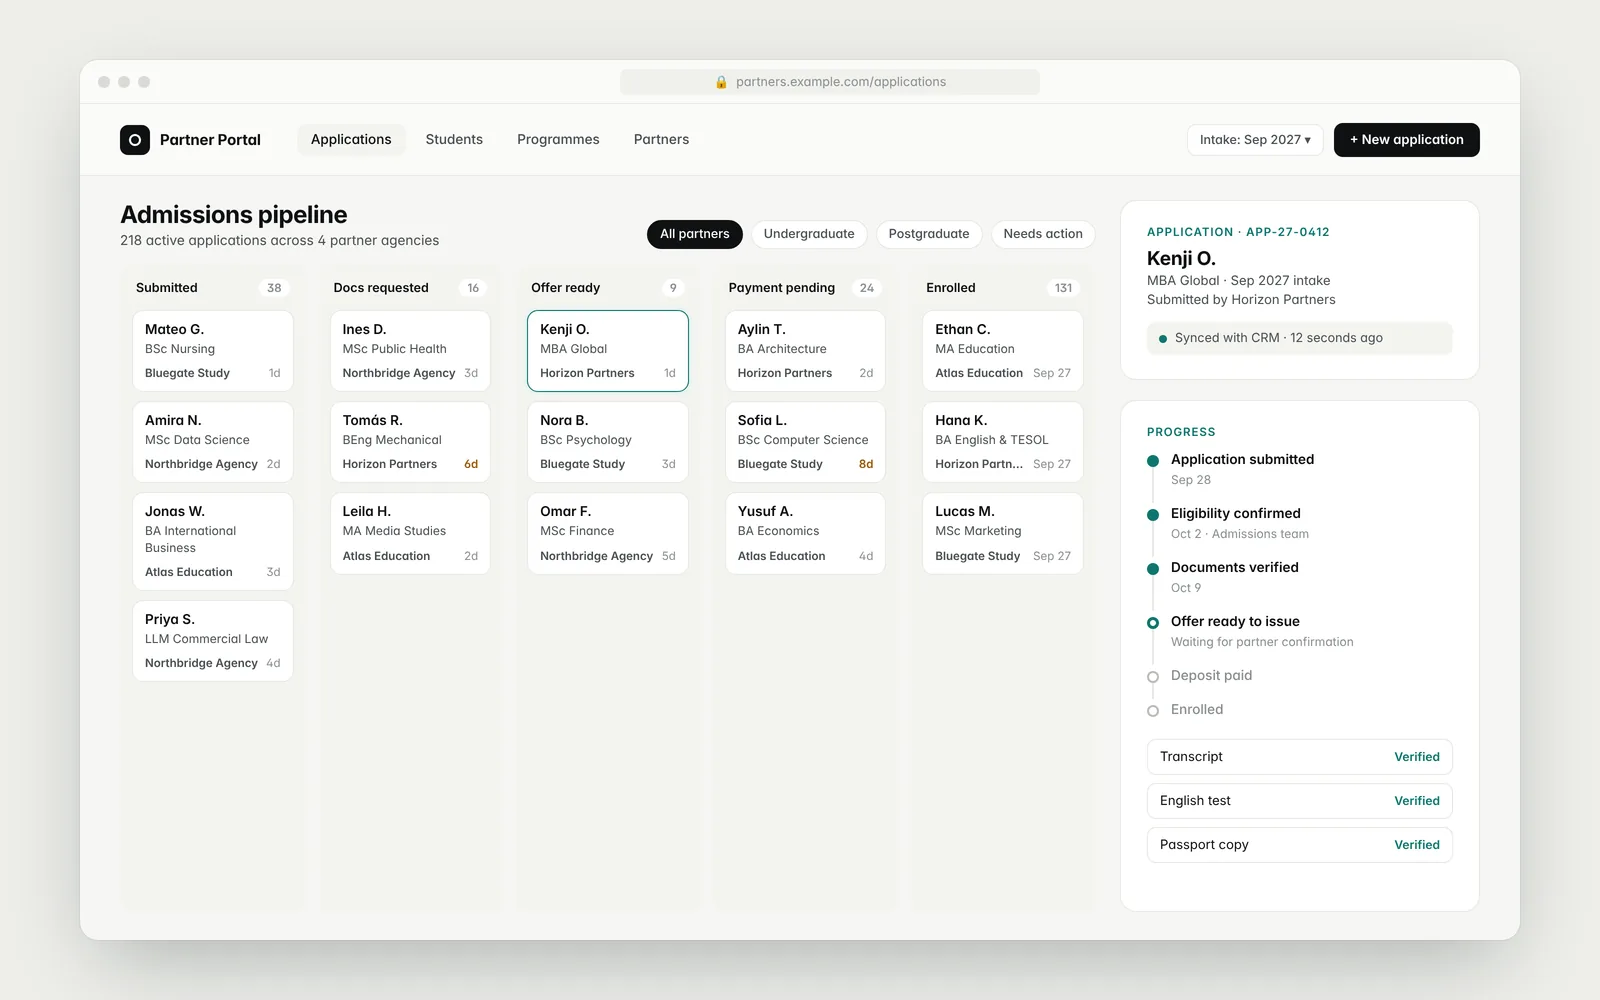Filter by Undergraduate applications

pyautogui.click(x=809, y=234)
